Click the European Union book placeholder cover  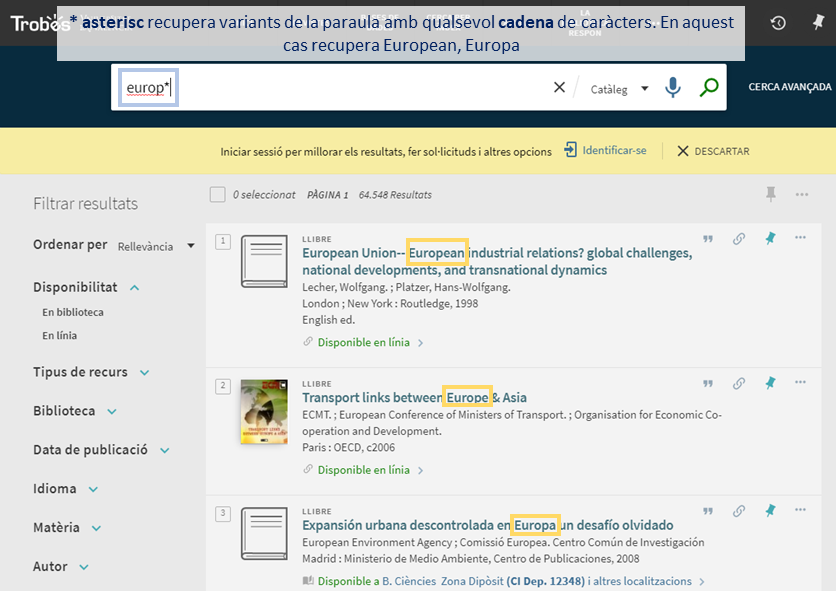[264, 261]
